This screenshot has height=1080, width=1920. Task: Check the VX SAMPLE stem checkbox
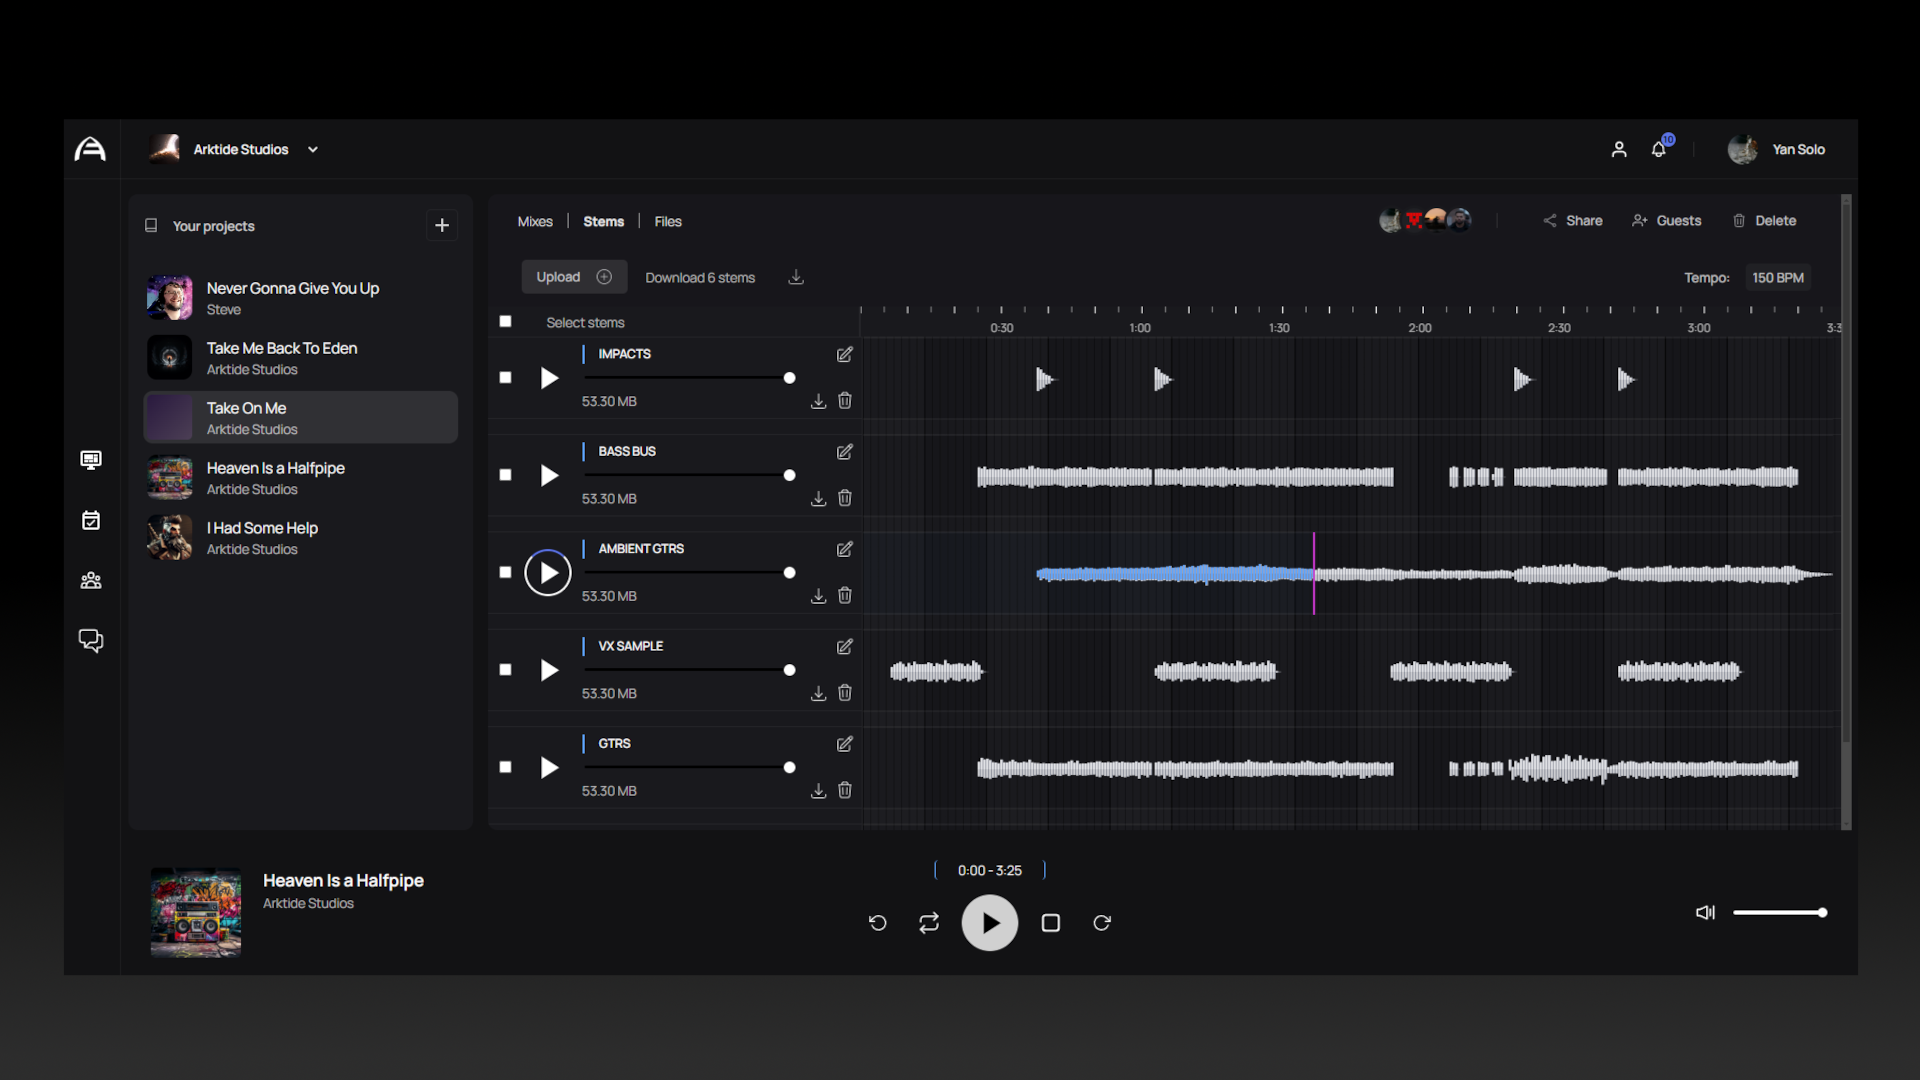tap(505, 670)
